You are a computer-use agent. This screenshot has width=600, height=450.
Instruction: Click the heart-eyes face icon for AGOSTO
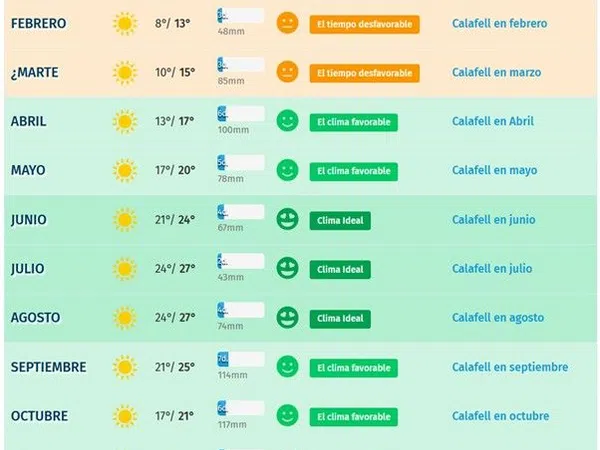point(287,317)
